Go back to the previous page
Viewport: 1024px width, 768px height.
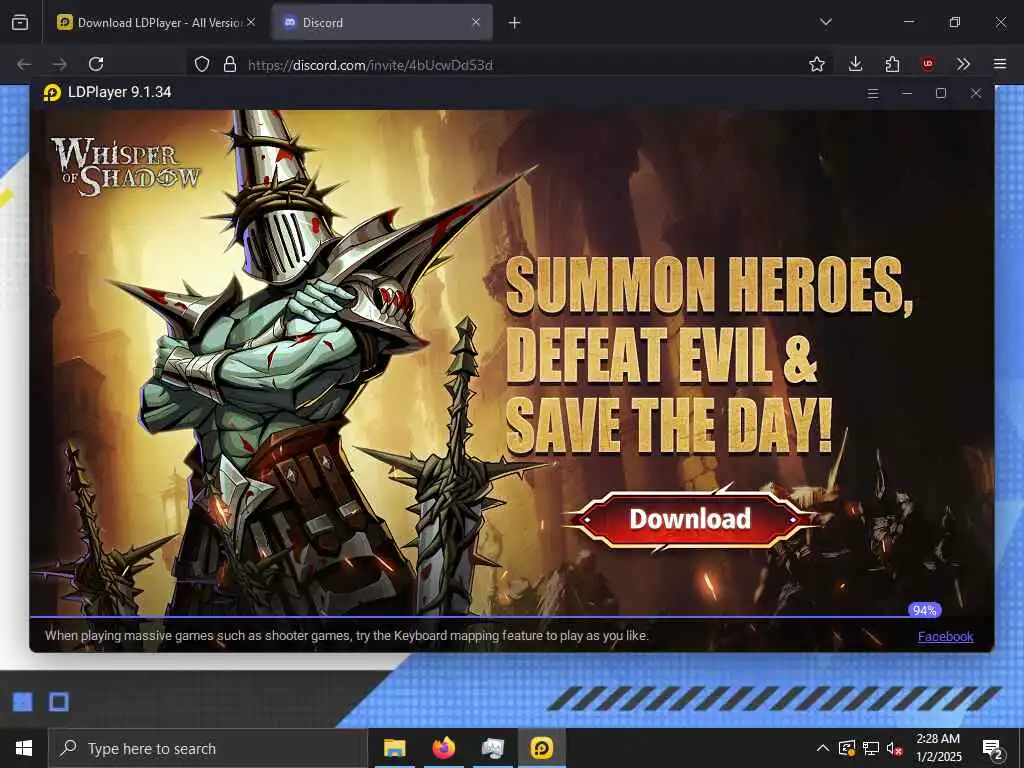pos(24,64)
